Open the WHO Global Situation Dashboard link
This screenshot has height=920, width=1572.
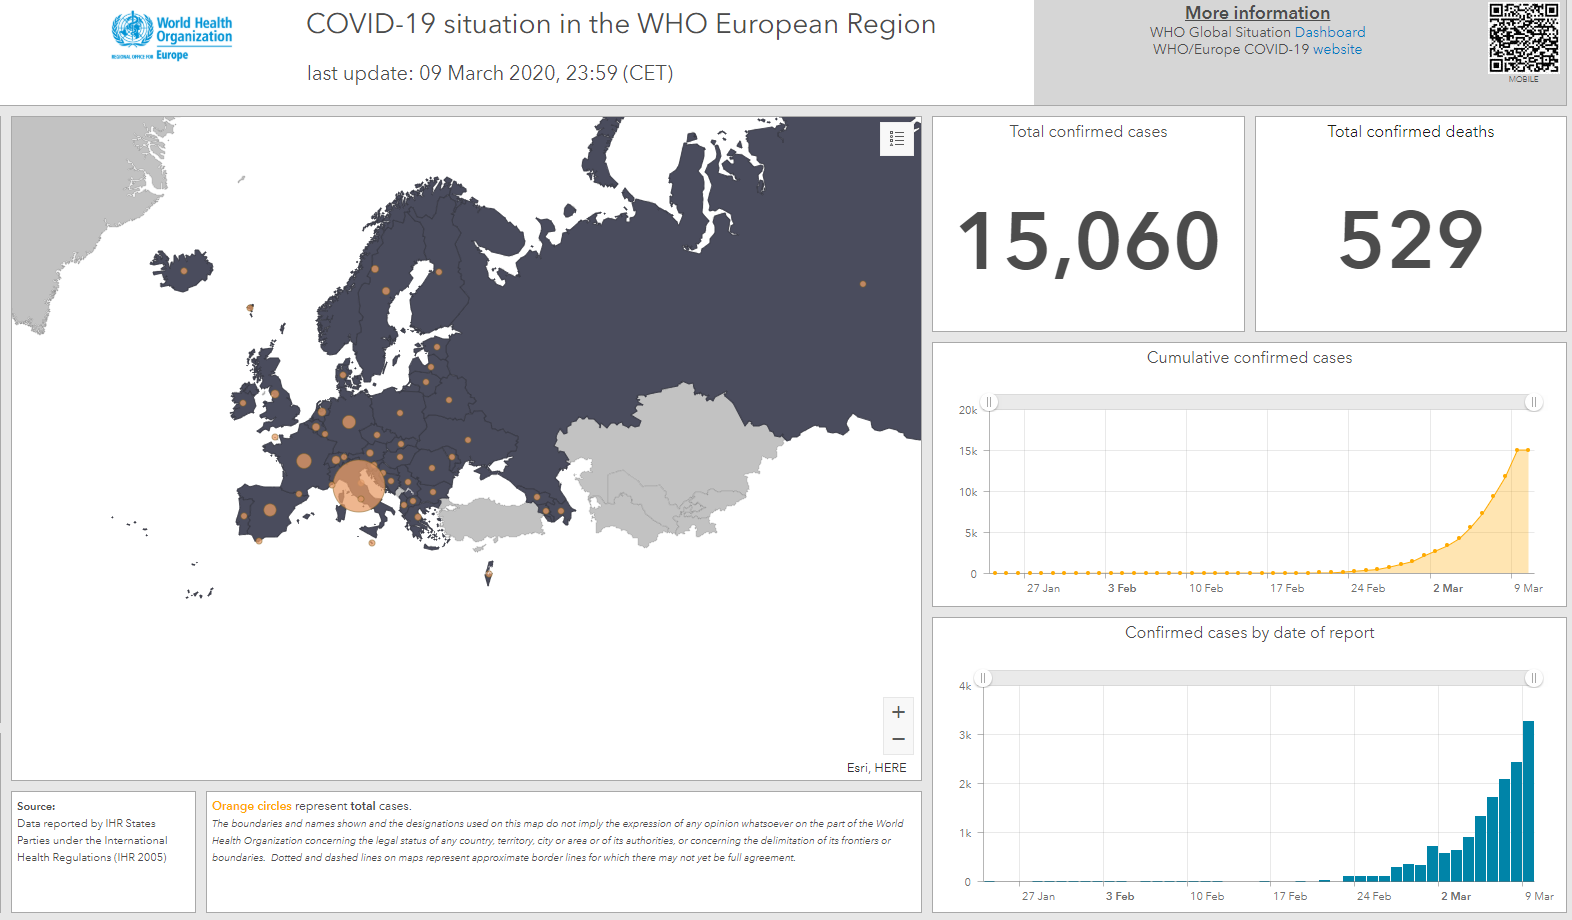pyautogui.click(x=1329, y=32)
